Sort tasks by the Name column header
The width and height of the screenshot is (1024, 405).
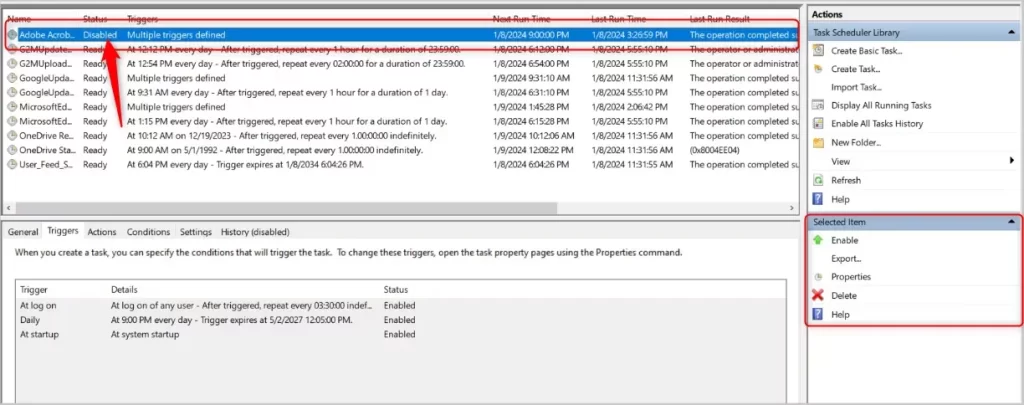click(18, 20)
